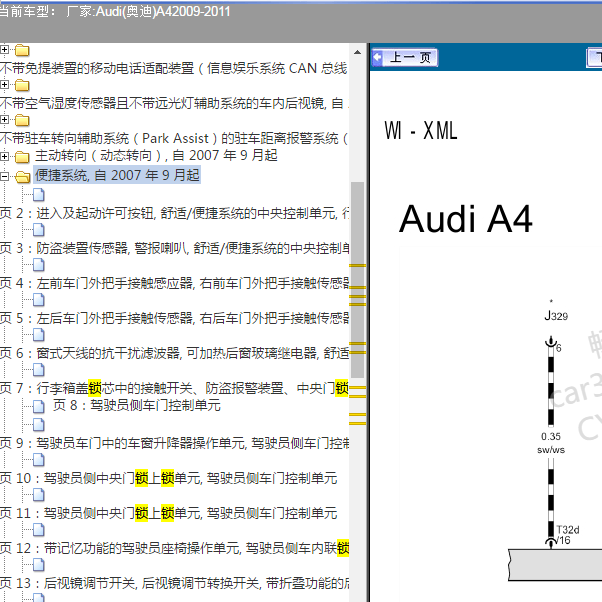Click the T32d/16 connector label
The image size is (602, 602).
tap(568, 535)
